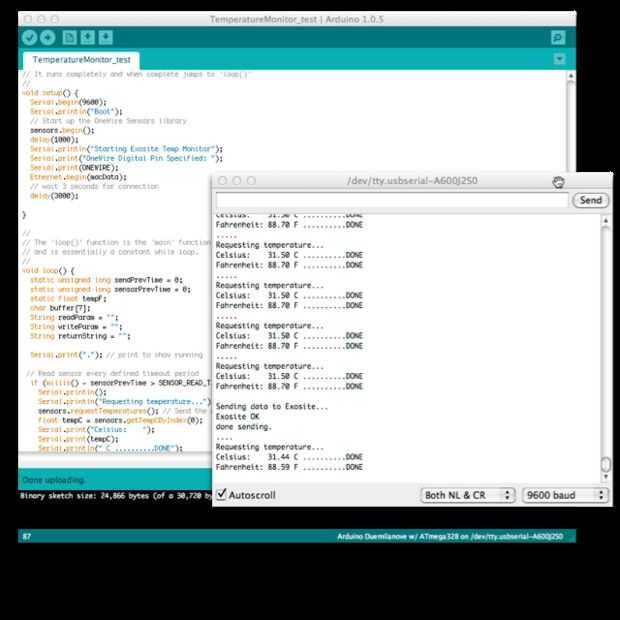Click the char buffer[7] code line
The image size is (620, 620).
pyautogui.click(x=60, y=308)
